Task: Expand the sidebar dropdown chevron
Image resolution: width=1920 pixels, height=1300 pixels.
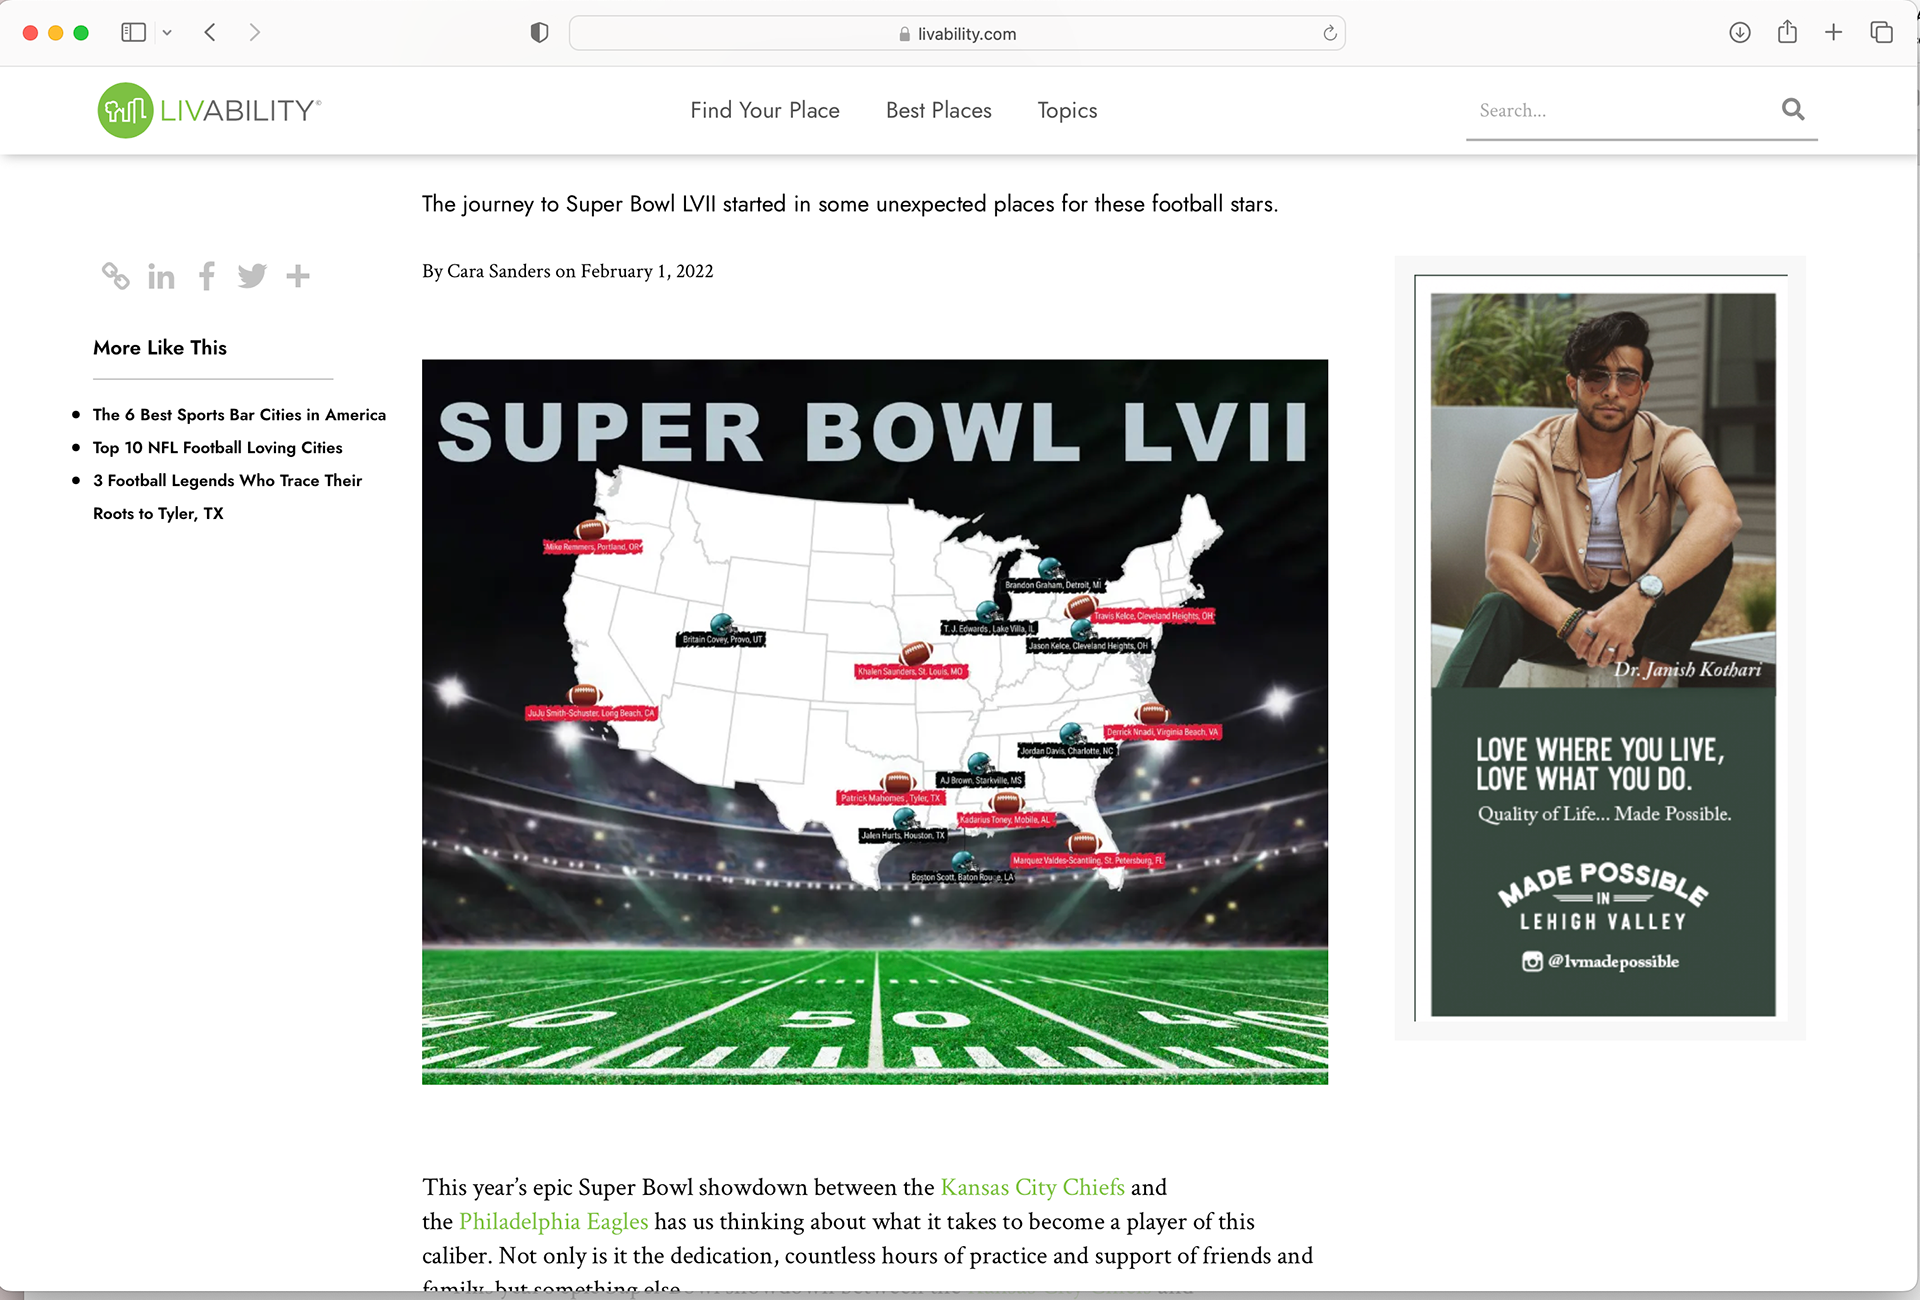Action: pyautogui.click(x=167, y=33)
